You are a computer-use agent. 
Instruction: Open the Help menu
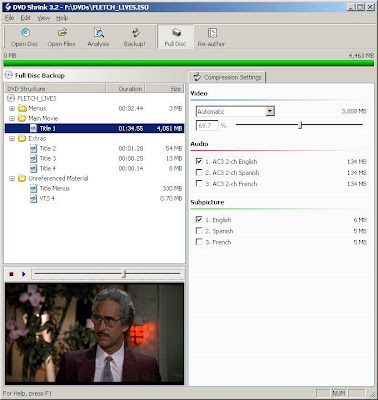click(x=62, y=18)
